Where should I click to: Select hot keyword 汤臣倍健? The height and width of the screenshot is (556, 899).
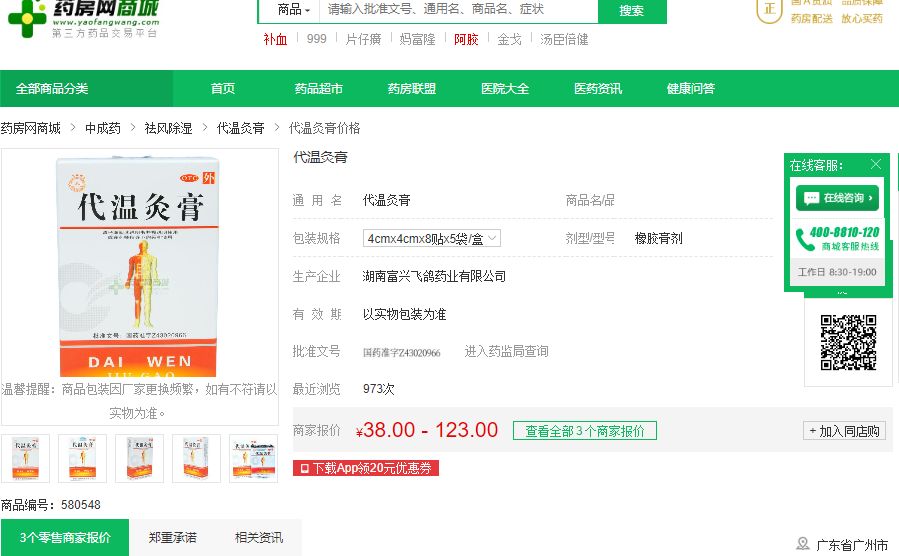[564, 39]
